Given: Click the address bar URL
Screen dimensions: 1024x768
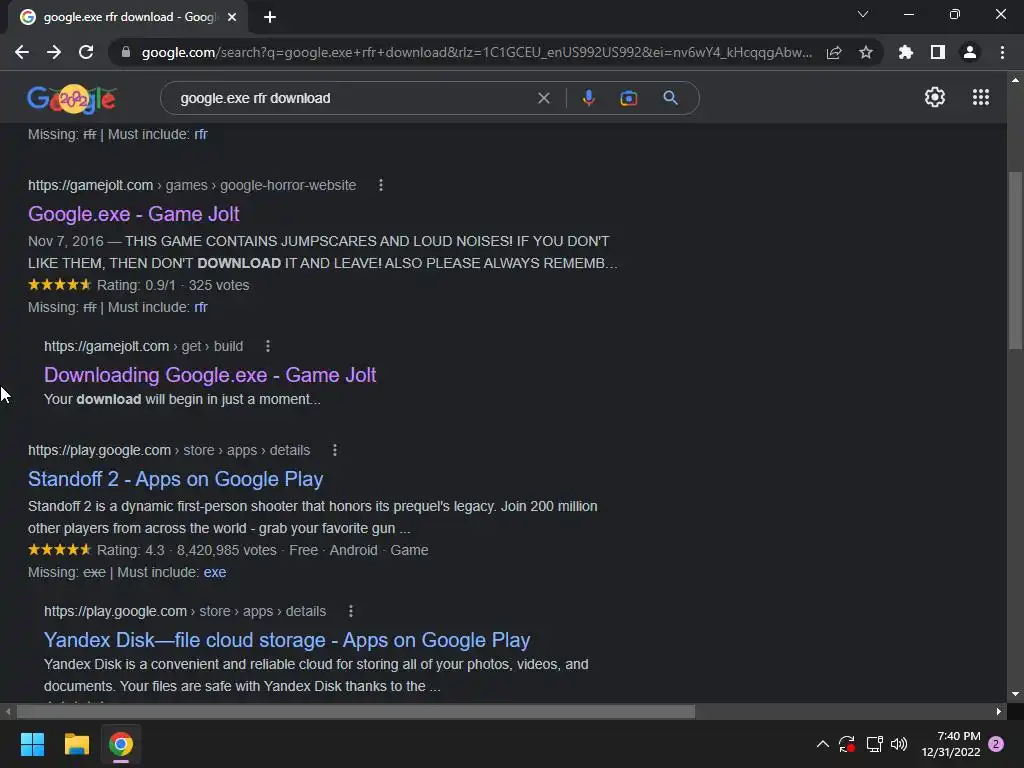Looking at the screenshot, I should [x=477, y=52].
